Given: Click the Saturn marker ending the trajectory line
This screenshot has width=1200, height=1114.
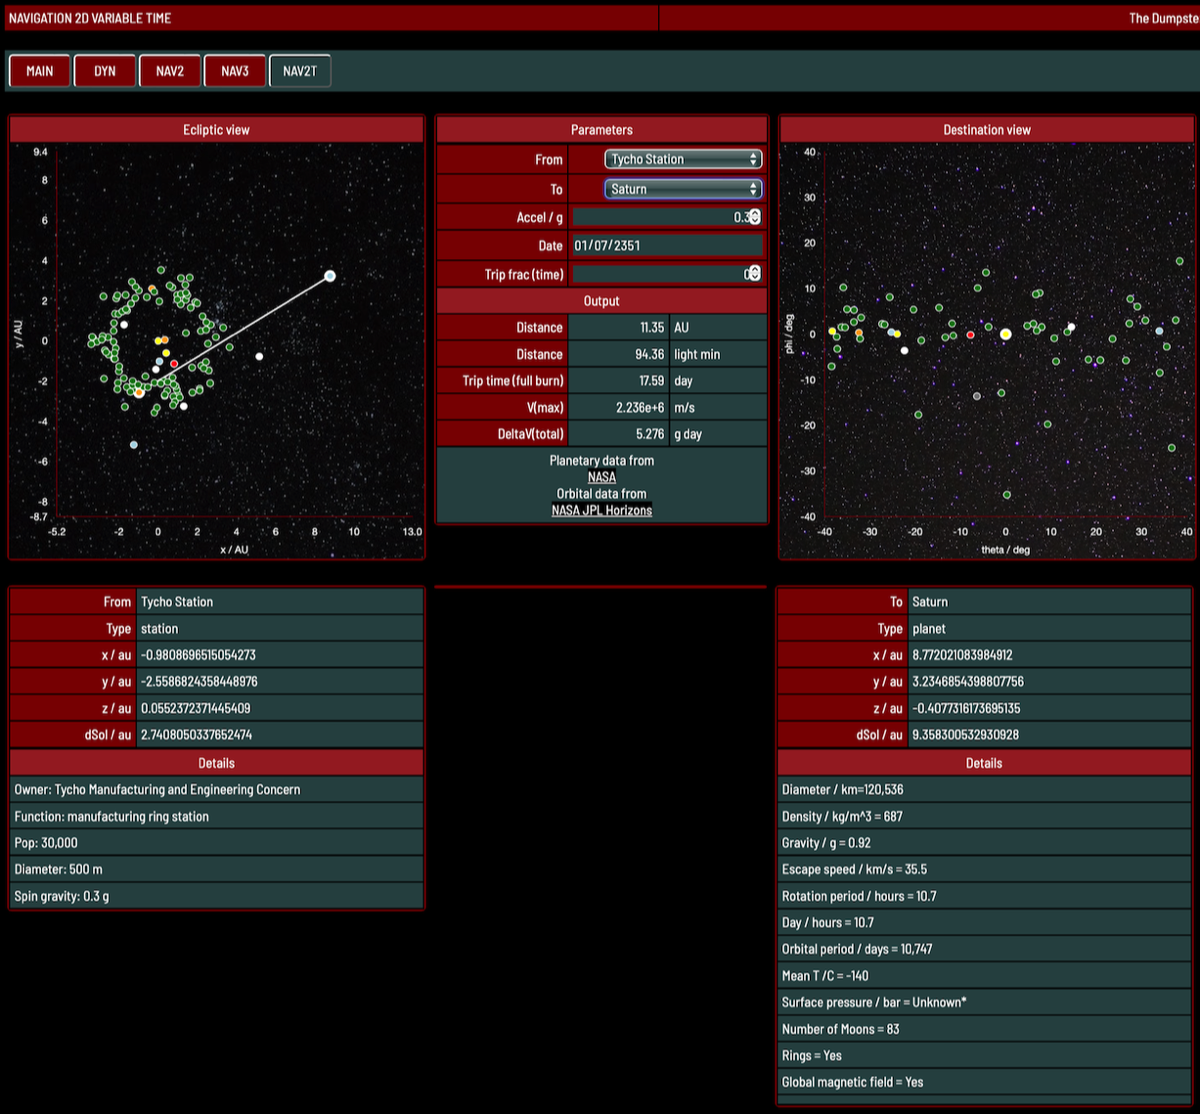Looking at the screenshot, I should click(330, 276).
